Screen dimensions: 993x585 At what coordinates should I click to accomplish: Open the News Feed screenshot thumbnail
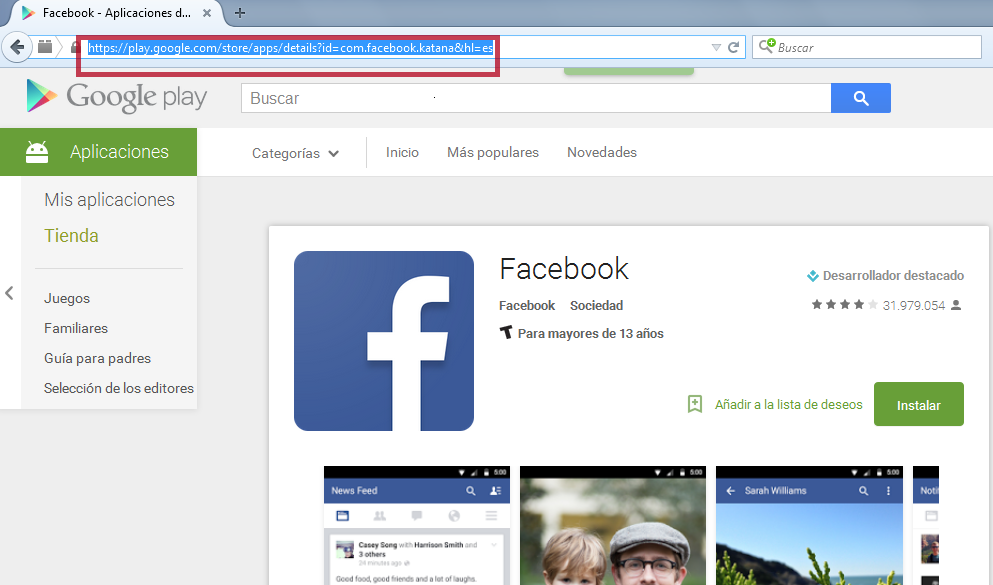click(417, 525)
